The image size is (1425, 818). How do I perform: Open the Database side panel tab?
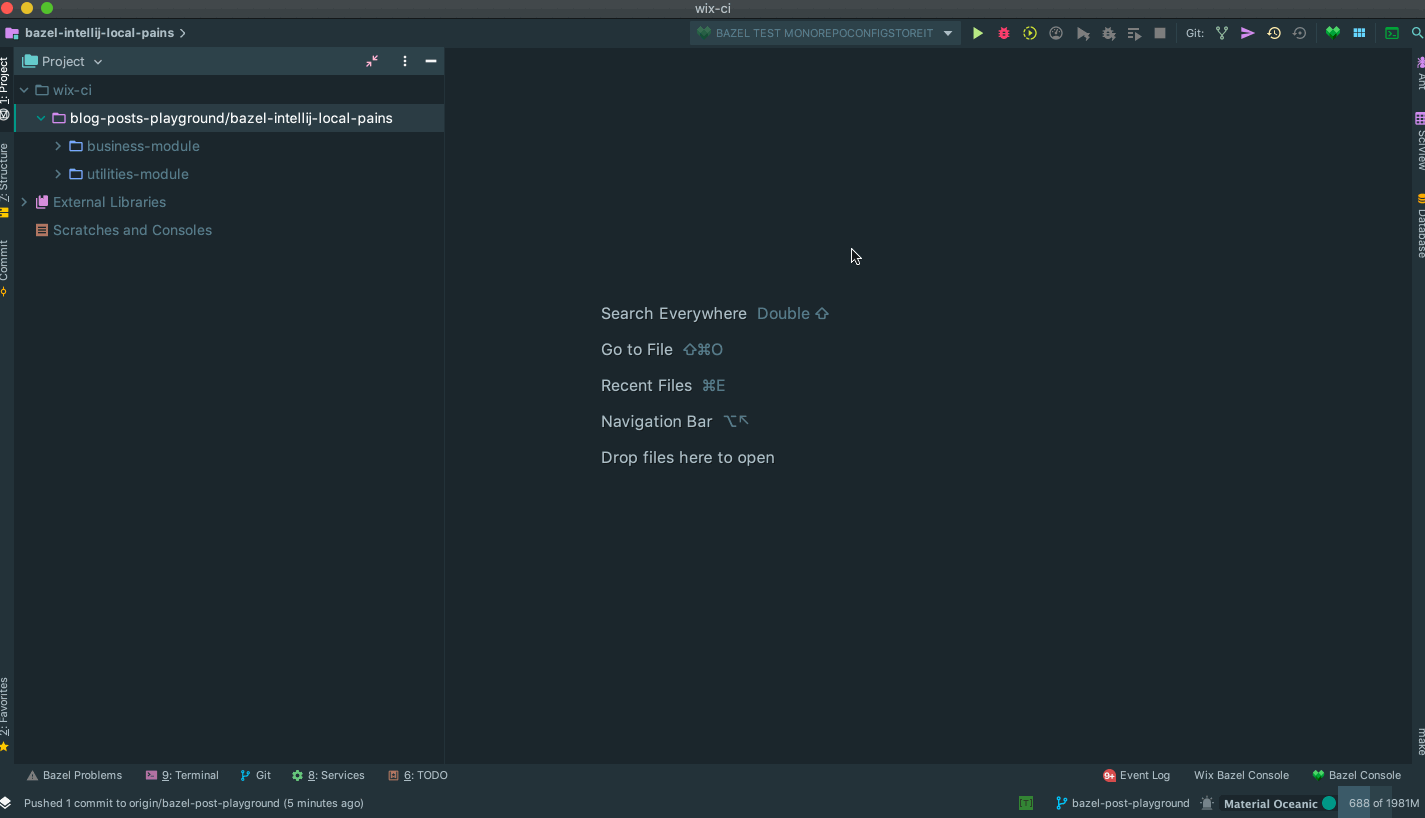click(x=1419, y=225)
